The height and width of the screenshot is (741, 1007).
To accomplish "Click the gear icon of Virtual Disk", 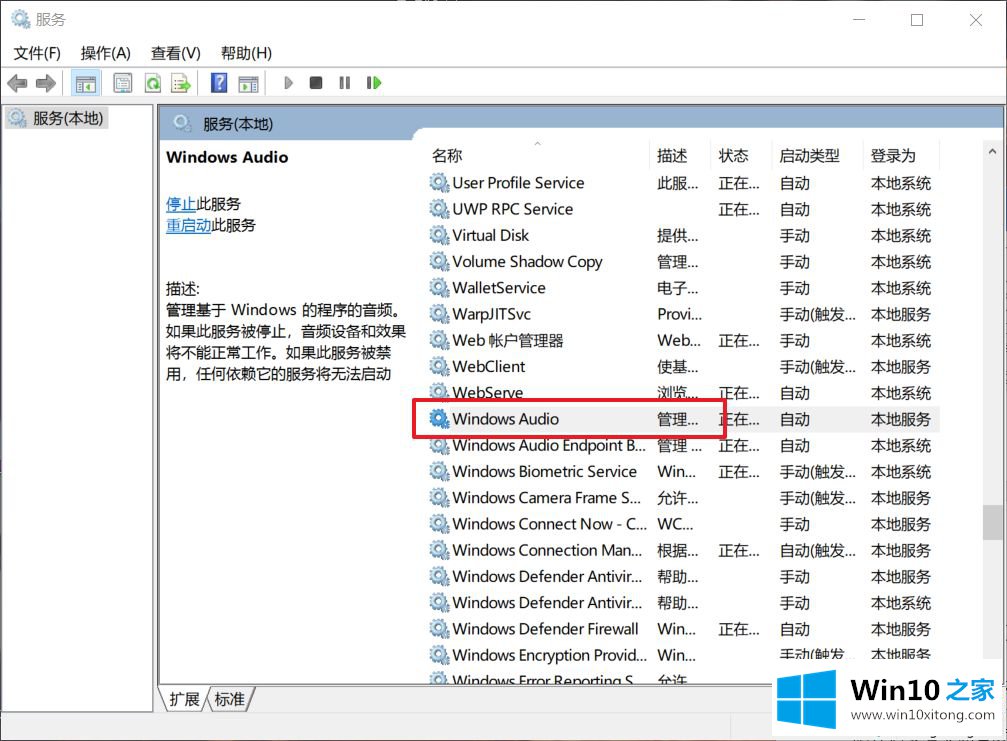I will [439, 236].
